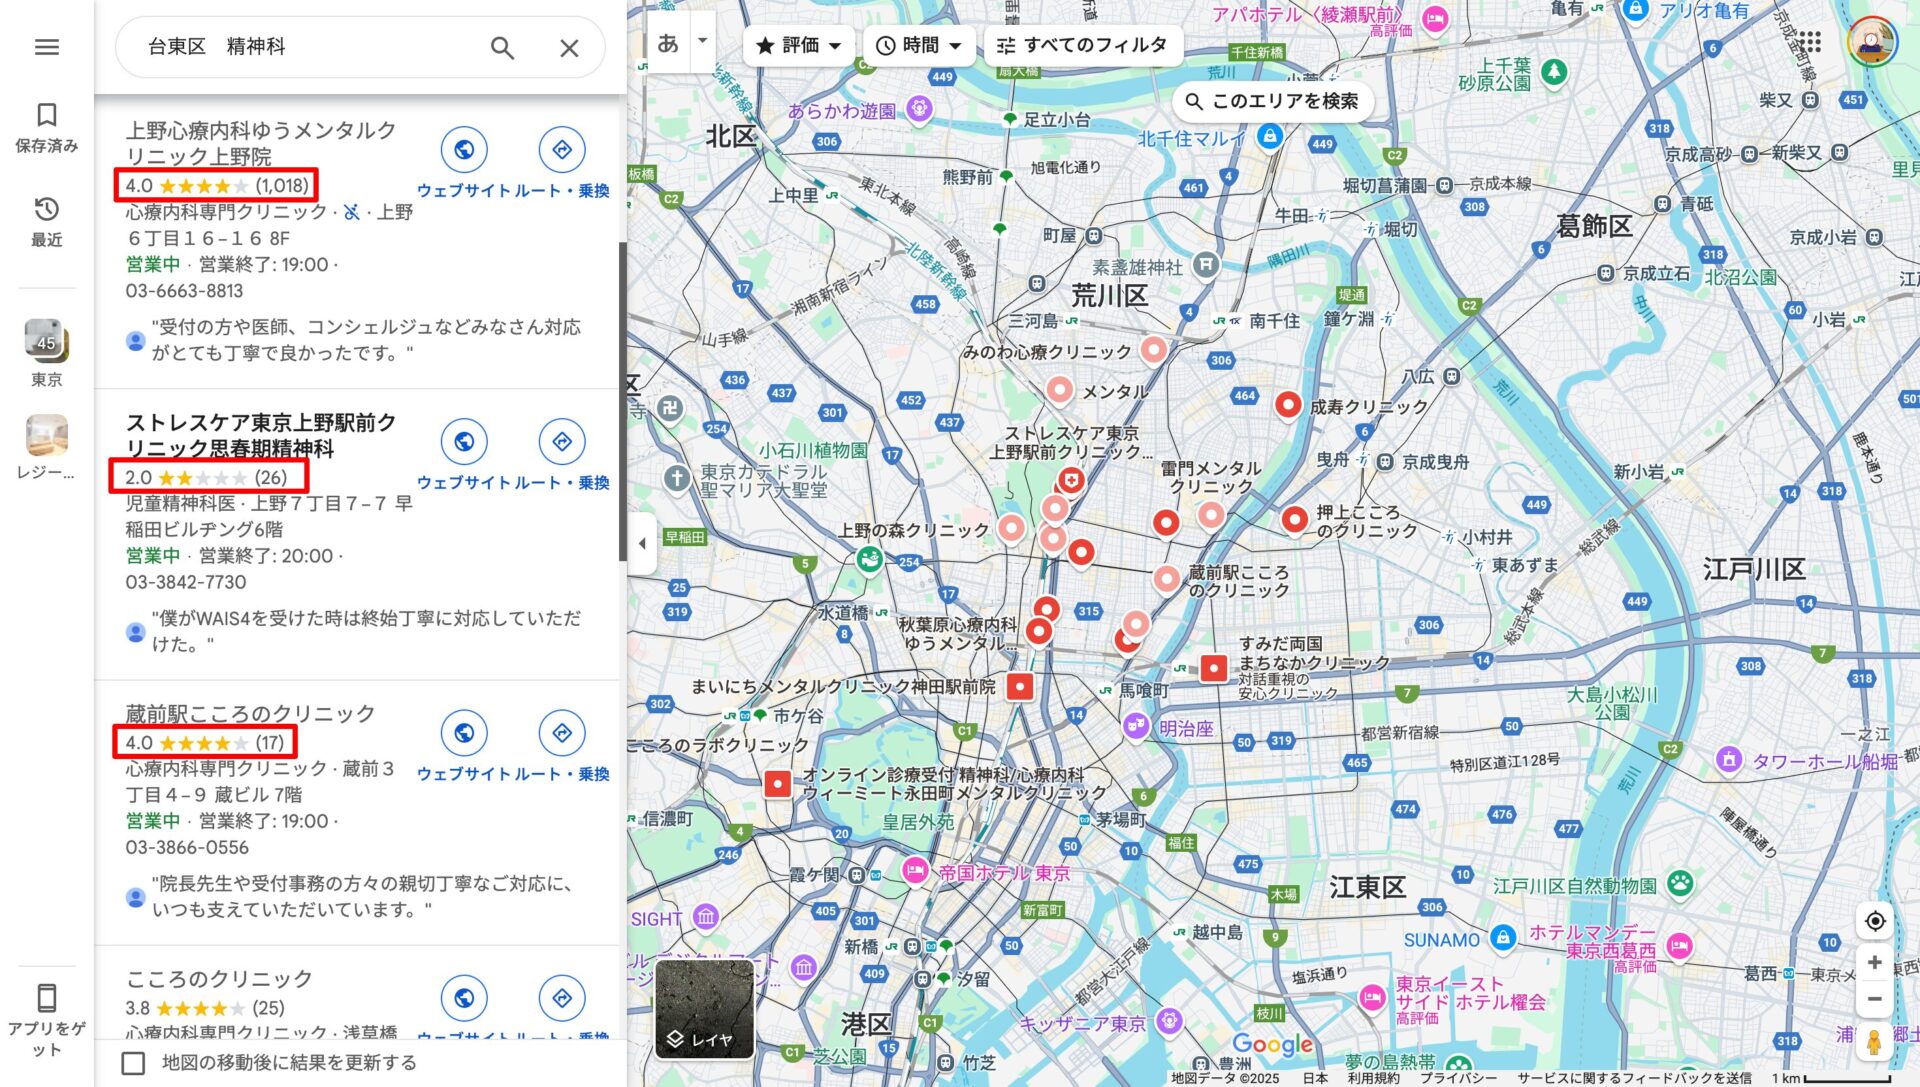Click the Street View pegman
This screenshot has width=1920, height=1087.
pos(1875,1041)
